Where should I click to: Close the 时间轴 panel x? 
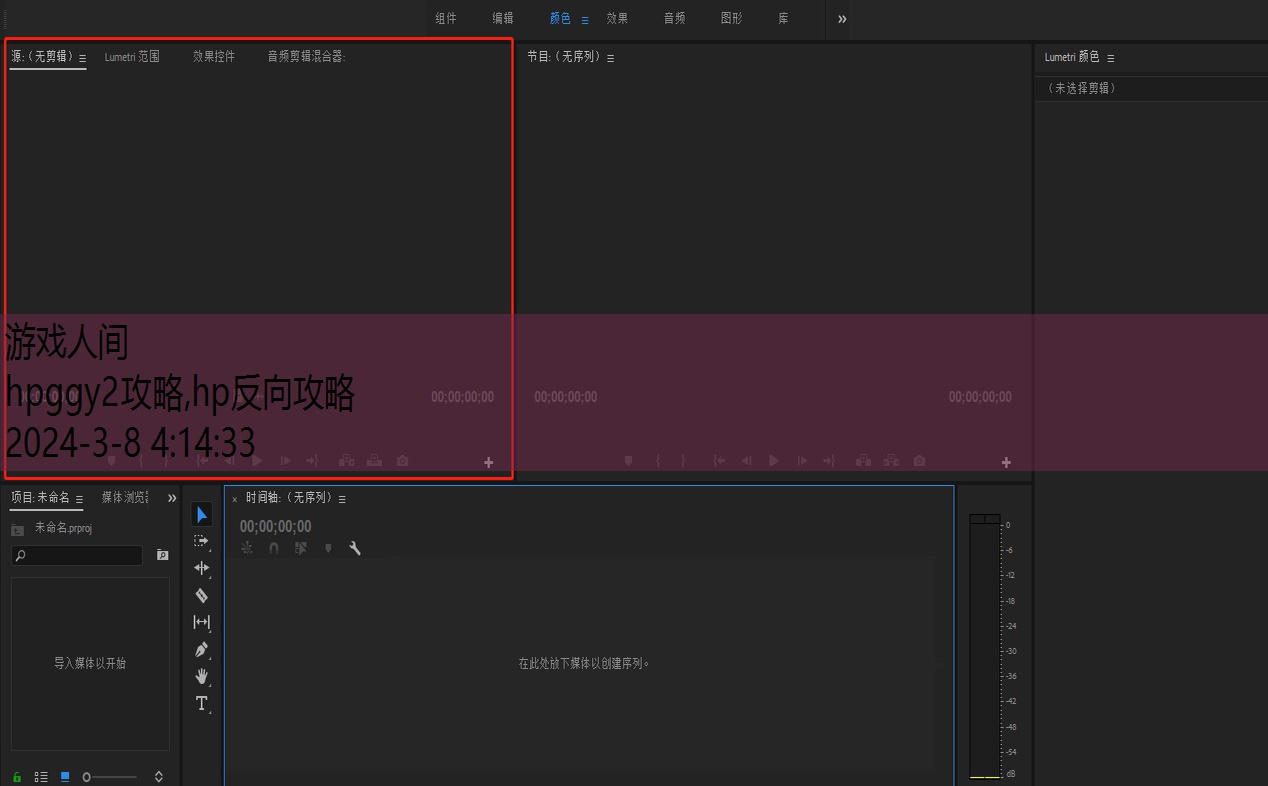point(235,499)
